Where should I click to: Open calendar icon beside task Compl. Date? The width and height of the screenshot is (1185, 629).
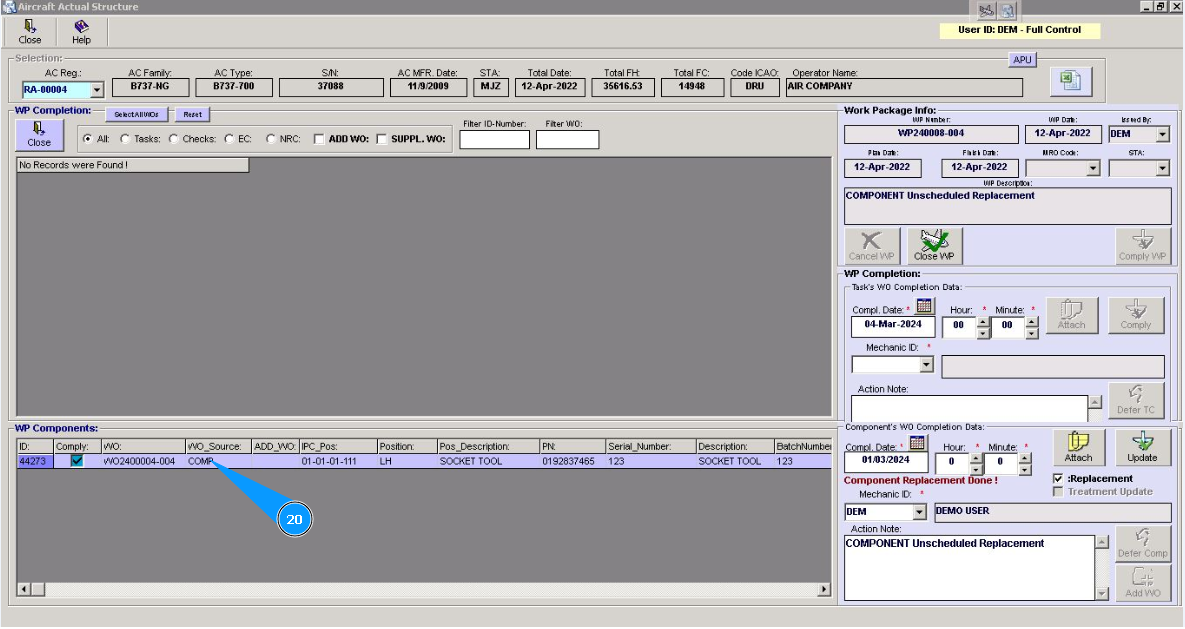[x=924, y=307]
